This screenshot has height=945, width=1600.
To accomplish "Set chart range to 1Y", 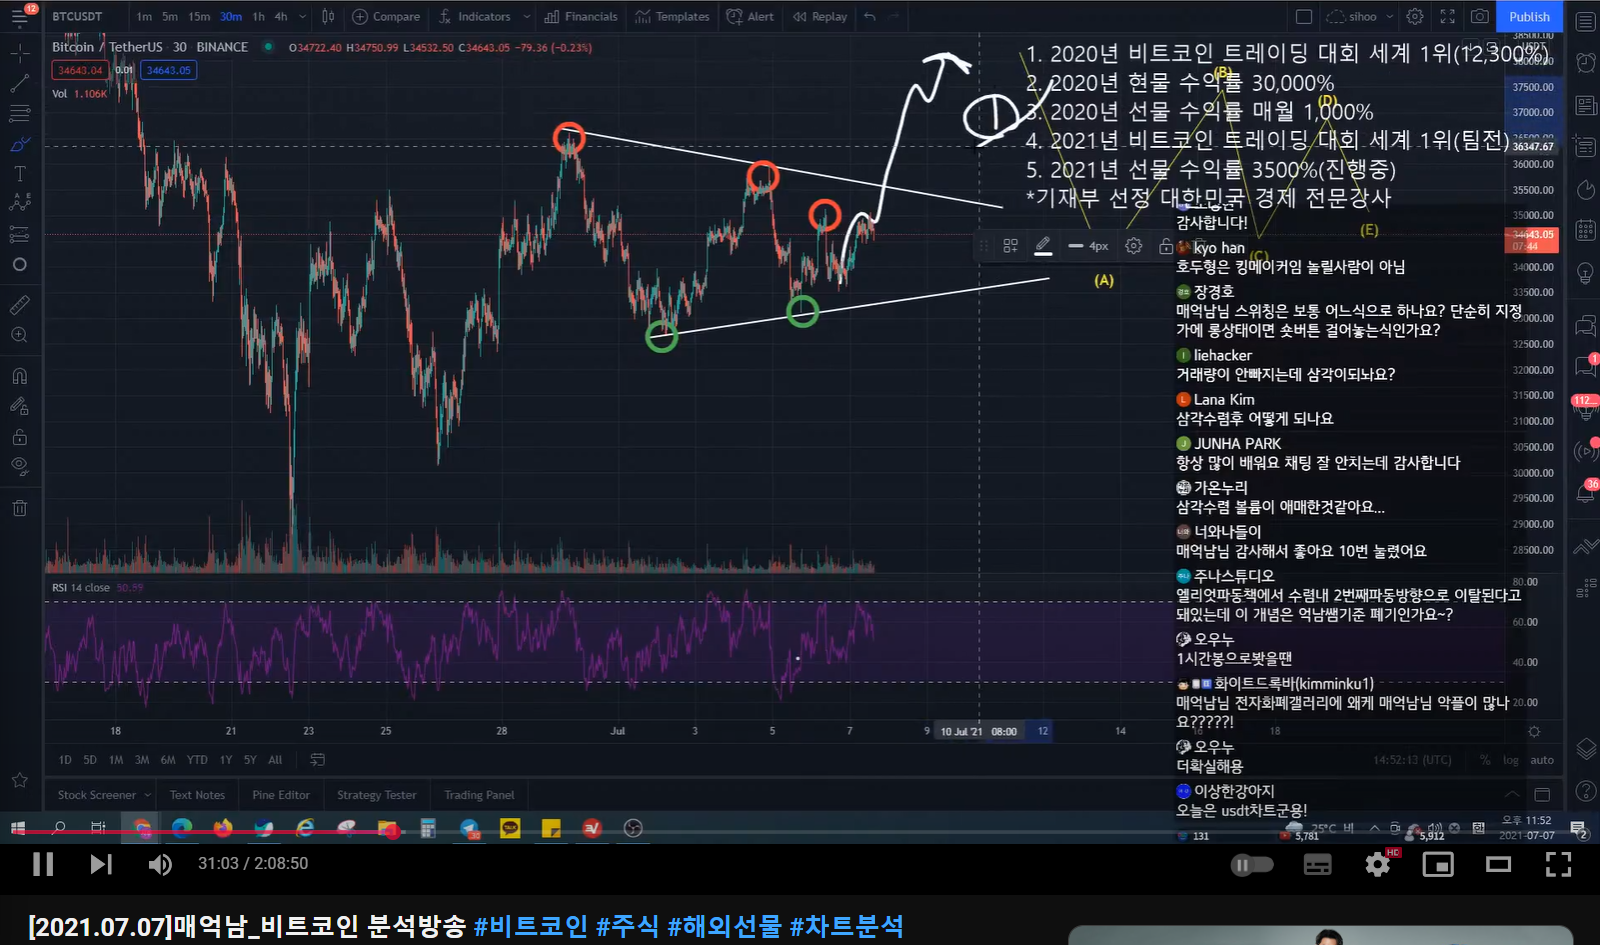I will coord(226,760).
